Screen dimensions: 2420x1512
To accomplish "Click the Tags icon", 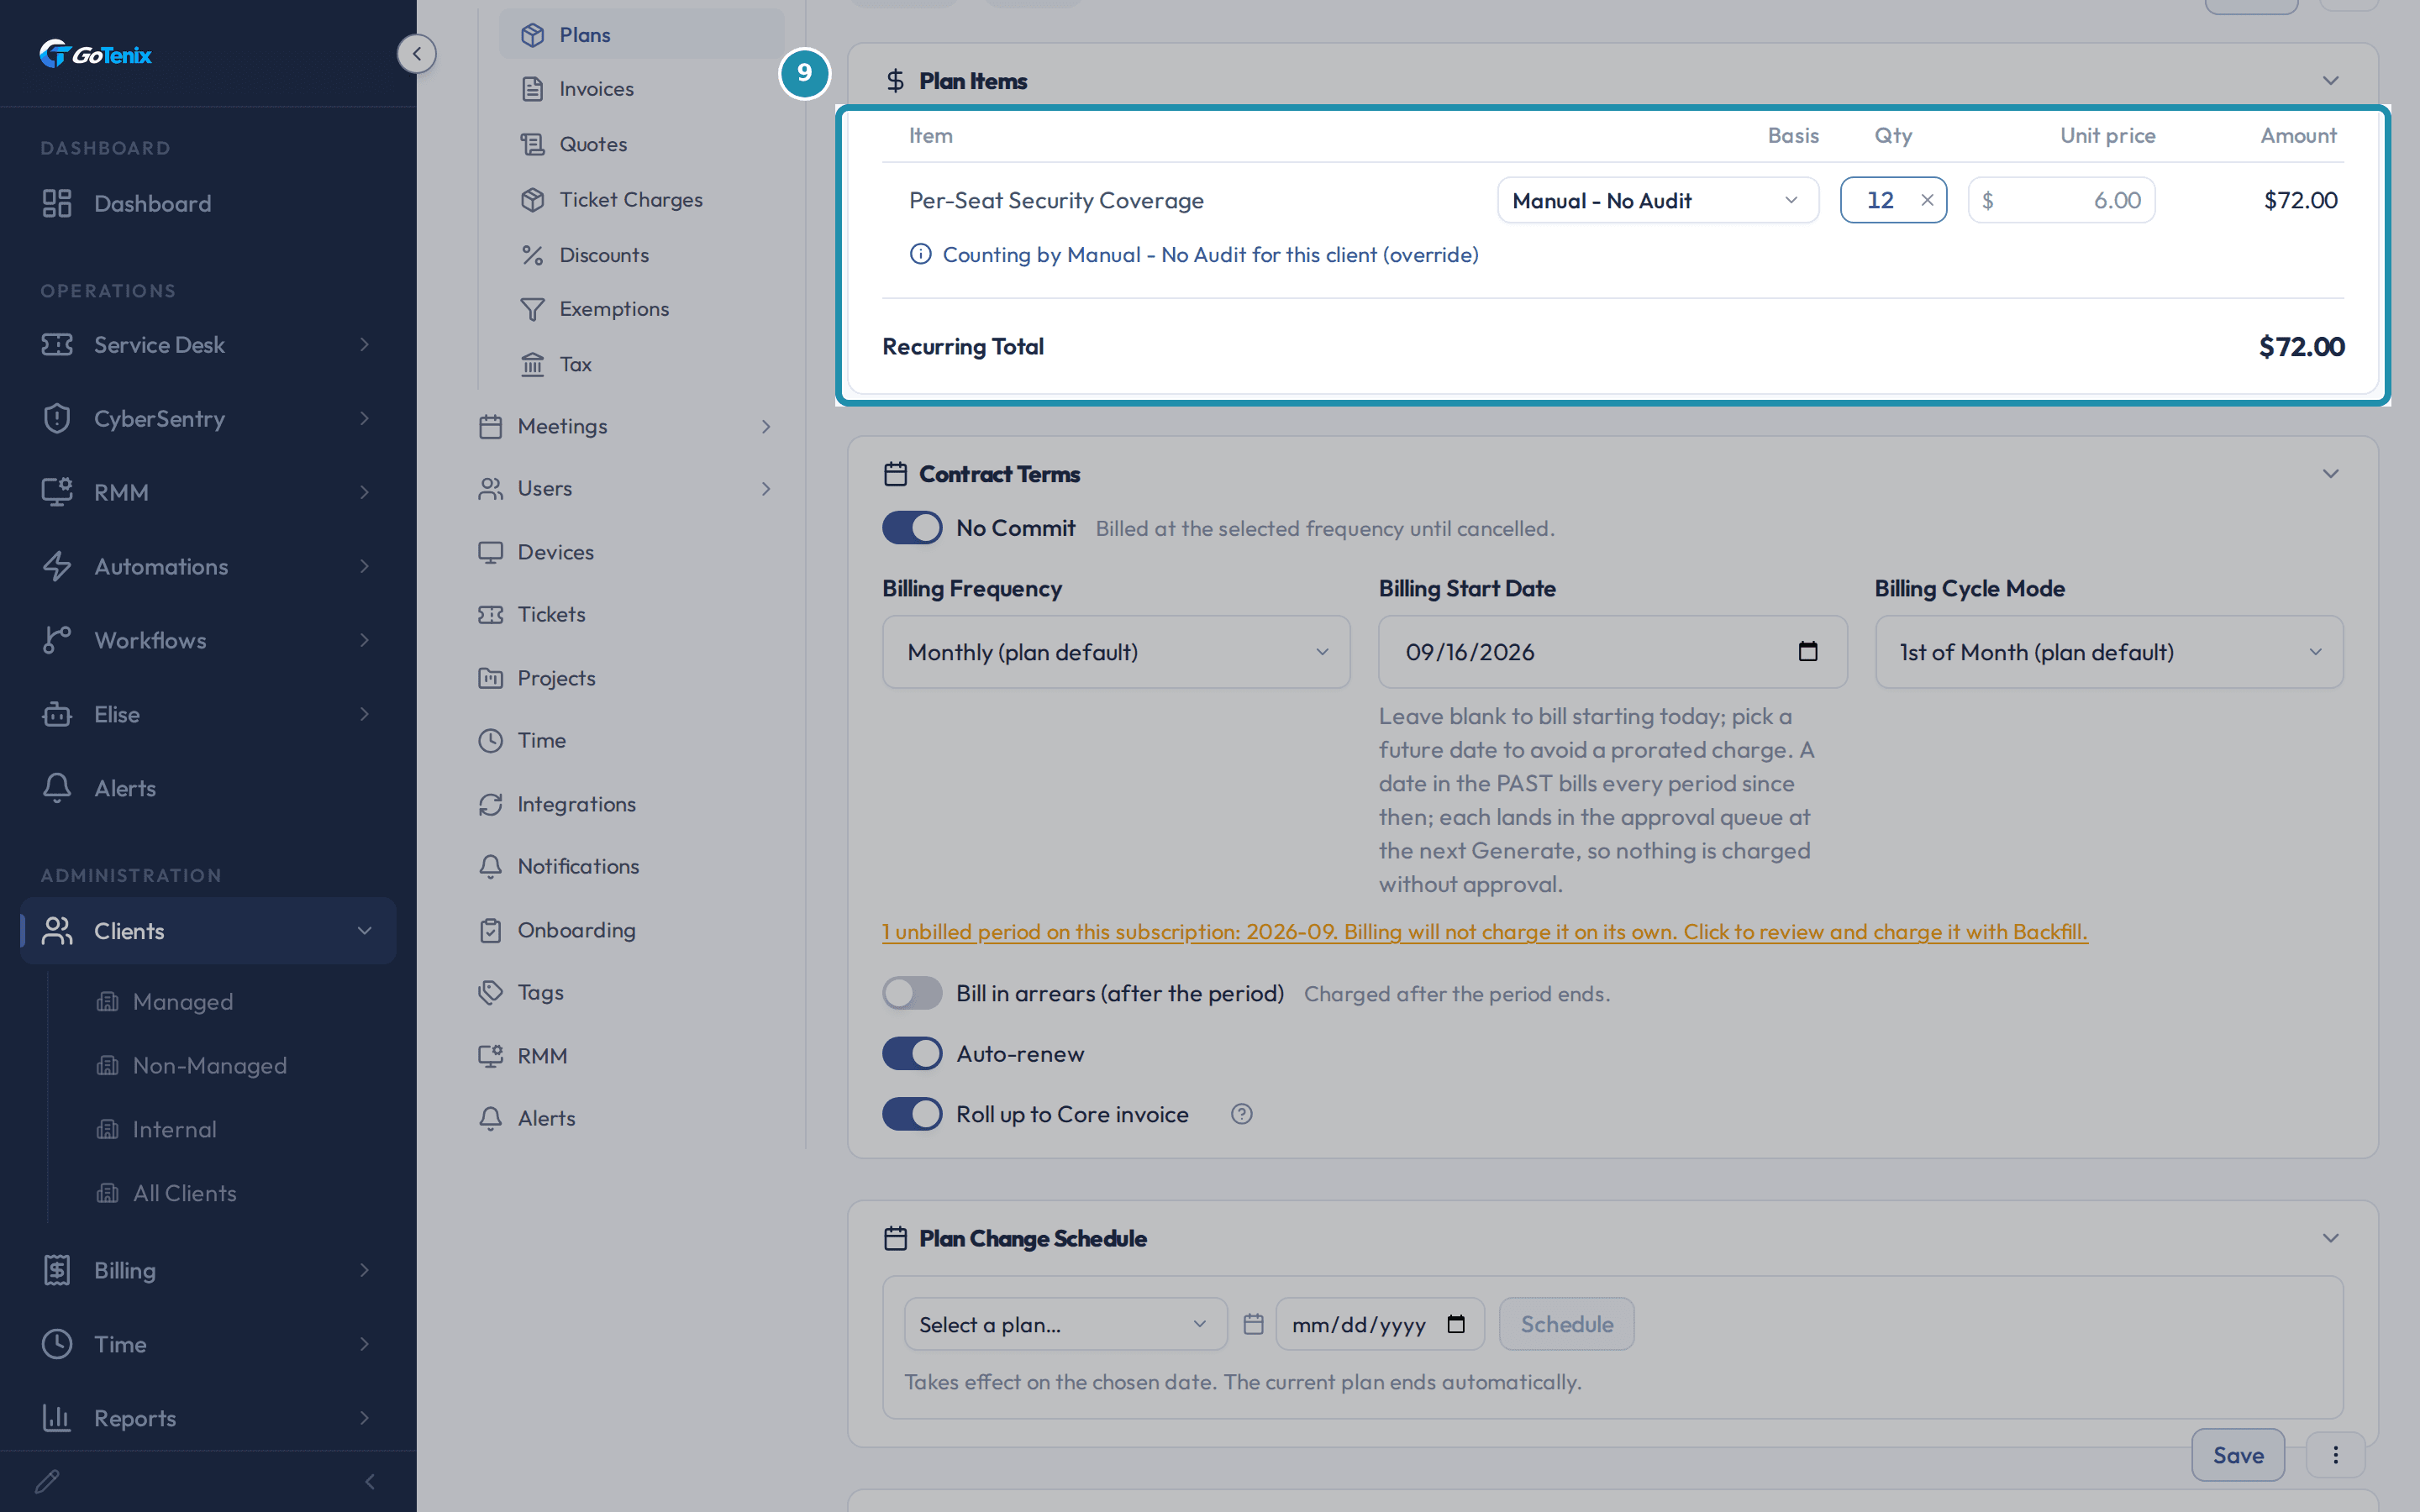I will click(490, 992).
